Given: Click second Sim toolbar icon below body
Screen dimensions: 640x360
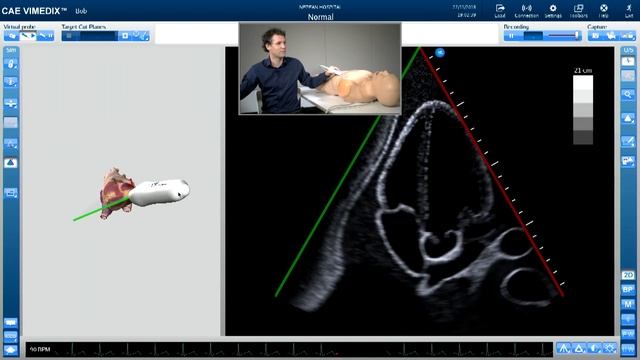Looking at the screenshot, I should (x=11, y=82).
